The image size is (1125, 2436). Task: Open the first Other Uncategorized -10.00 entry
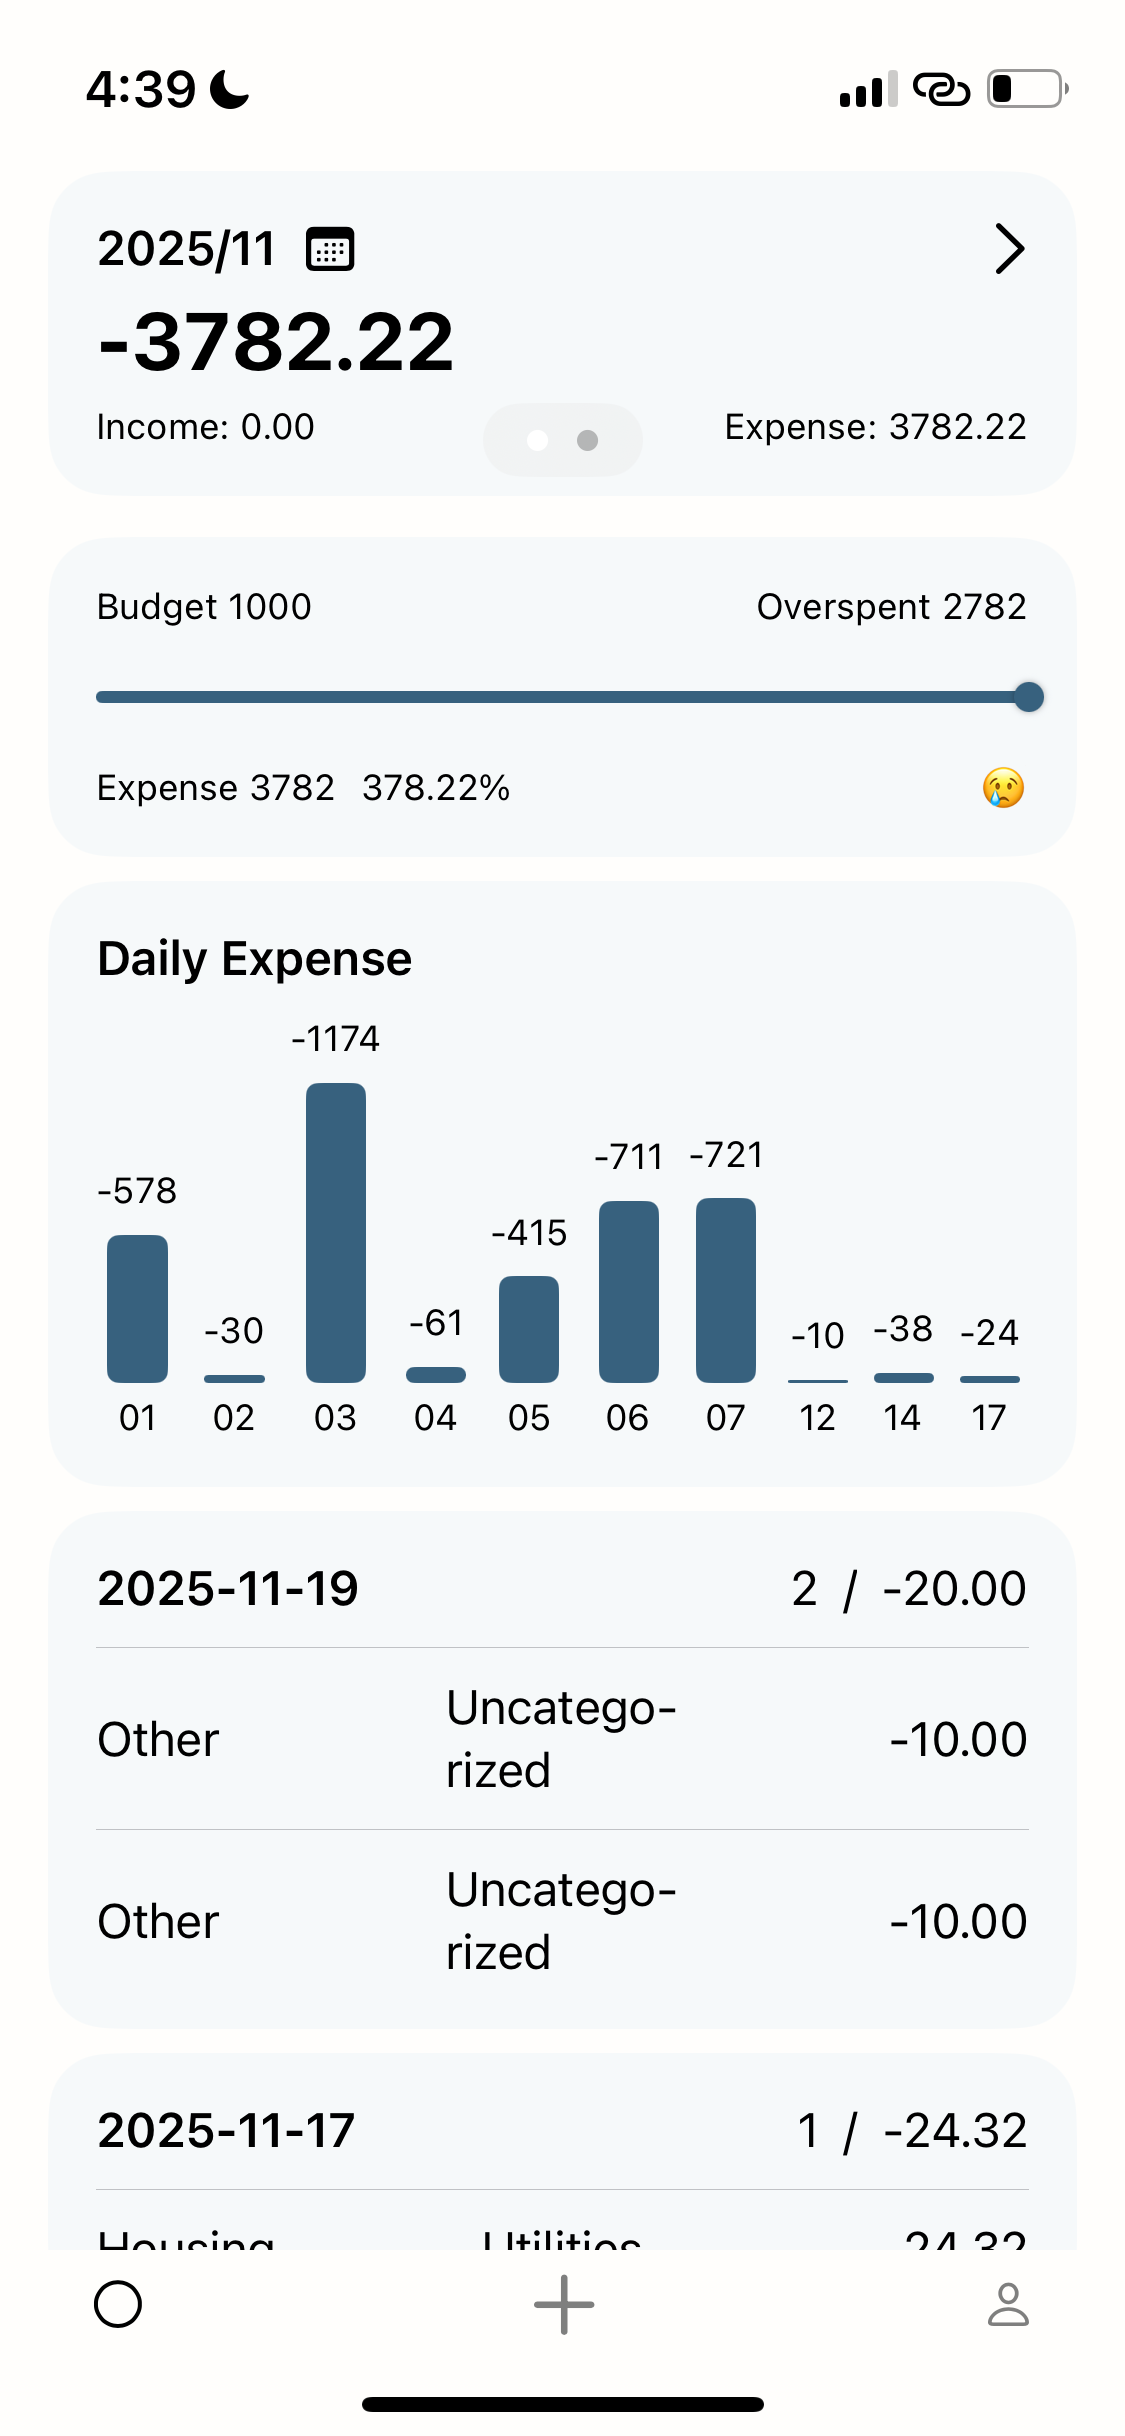click(x=562, y=1739)
